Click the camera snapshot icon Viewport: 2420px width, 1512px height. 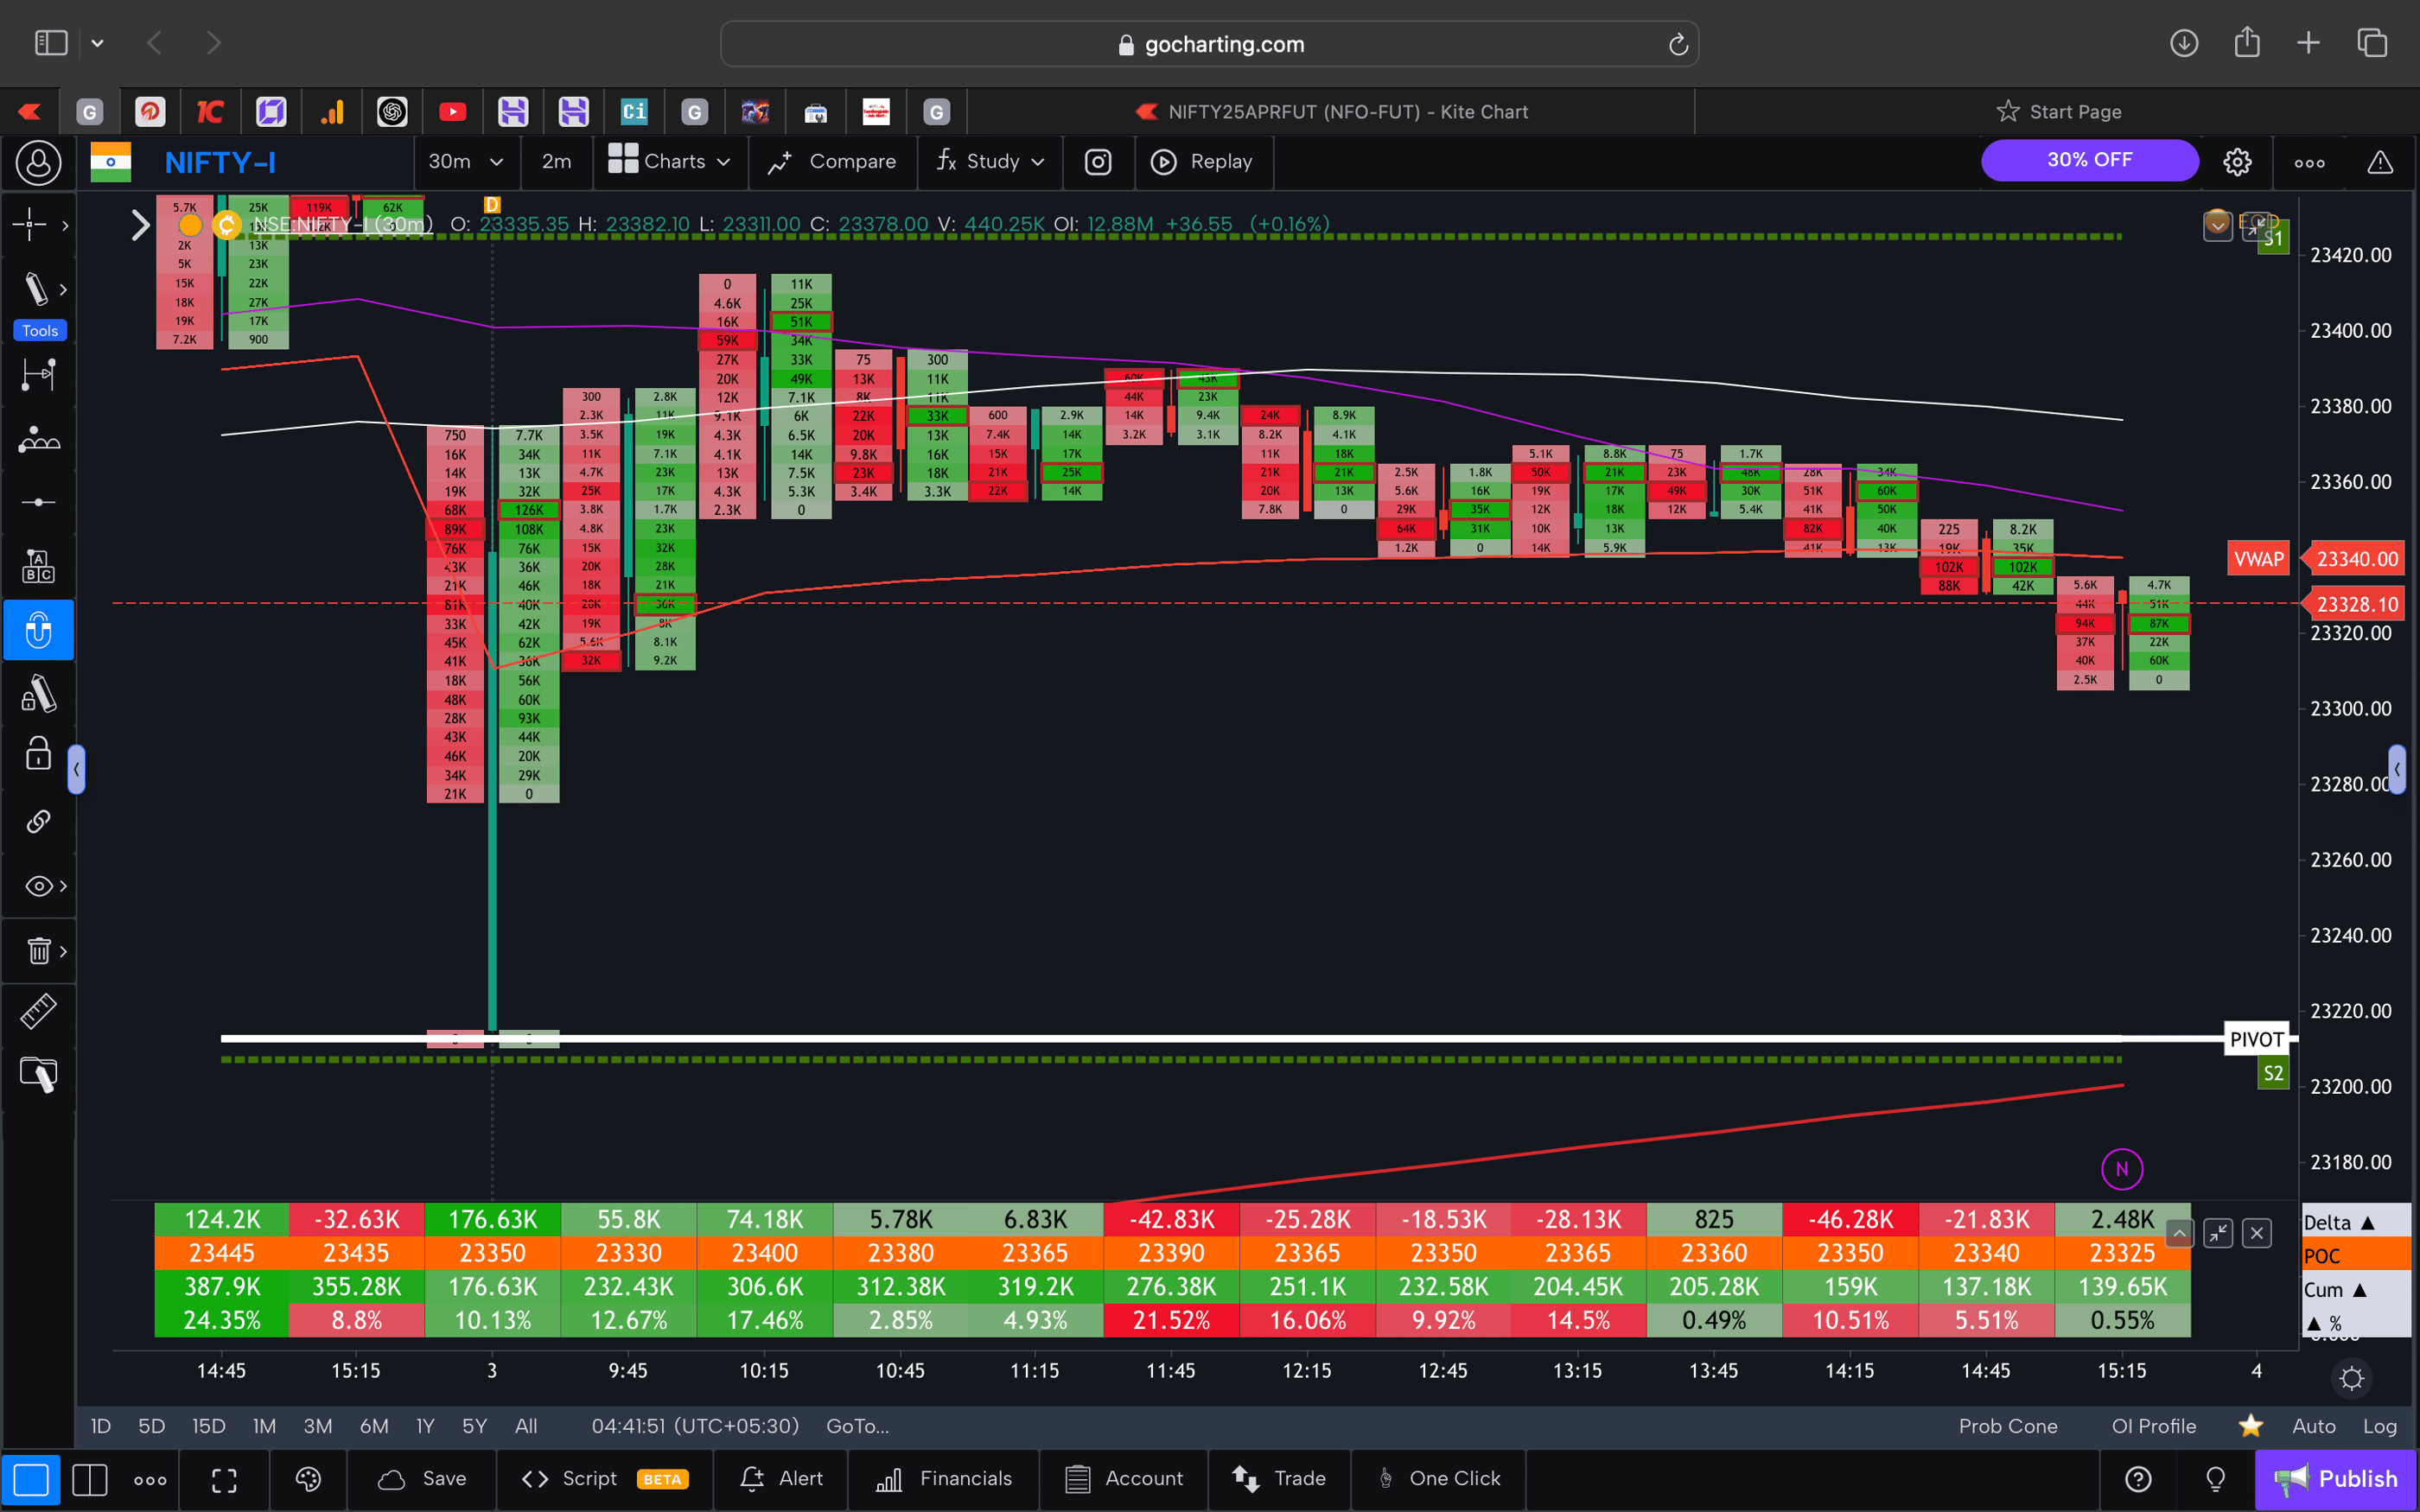click(1098, 161)
